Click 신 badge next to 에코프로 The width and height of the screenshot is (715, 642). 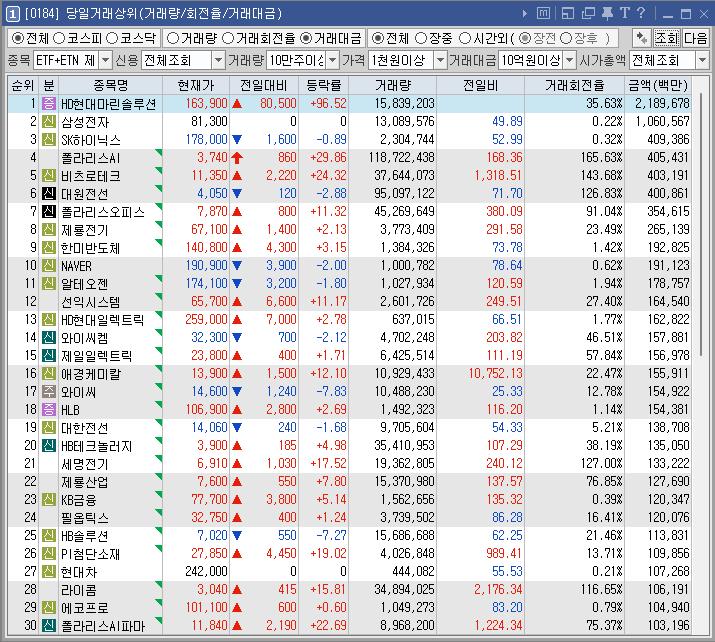pyautogui.click(x=49, y=607)
